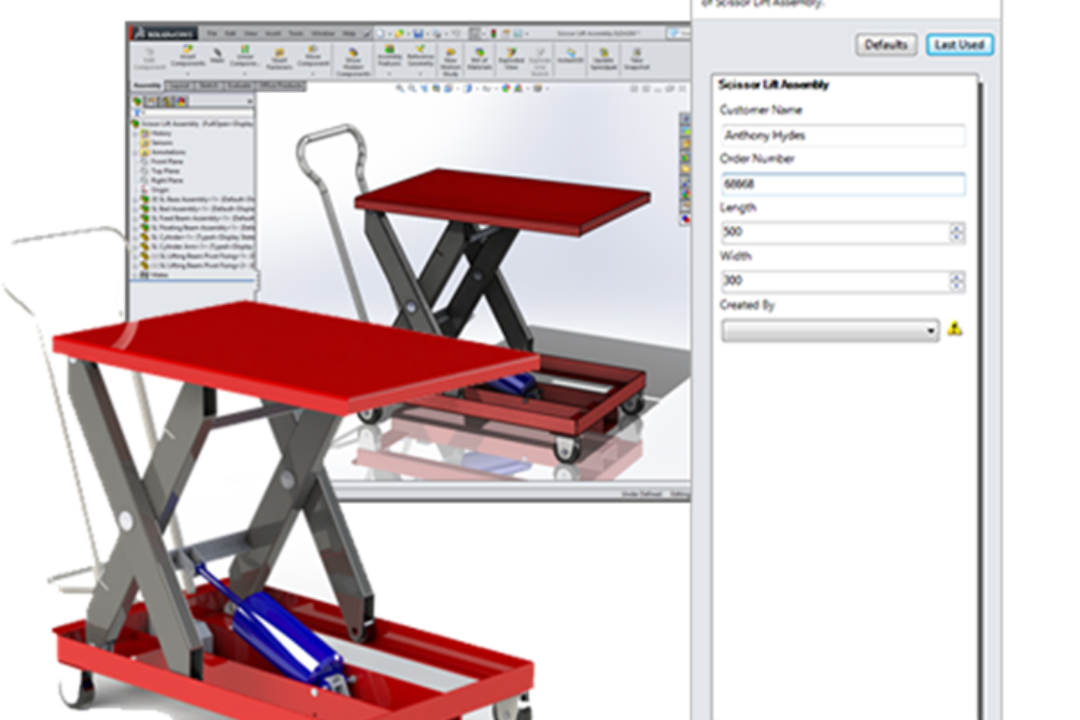Open the Window menu
The image size is (1080, 720).
click(323, 34)
